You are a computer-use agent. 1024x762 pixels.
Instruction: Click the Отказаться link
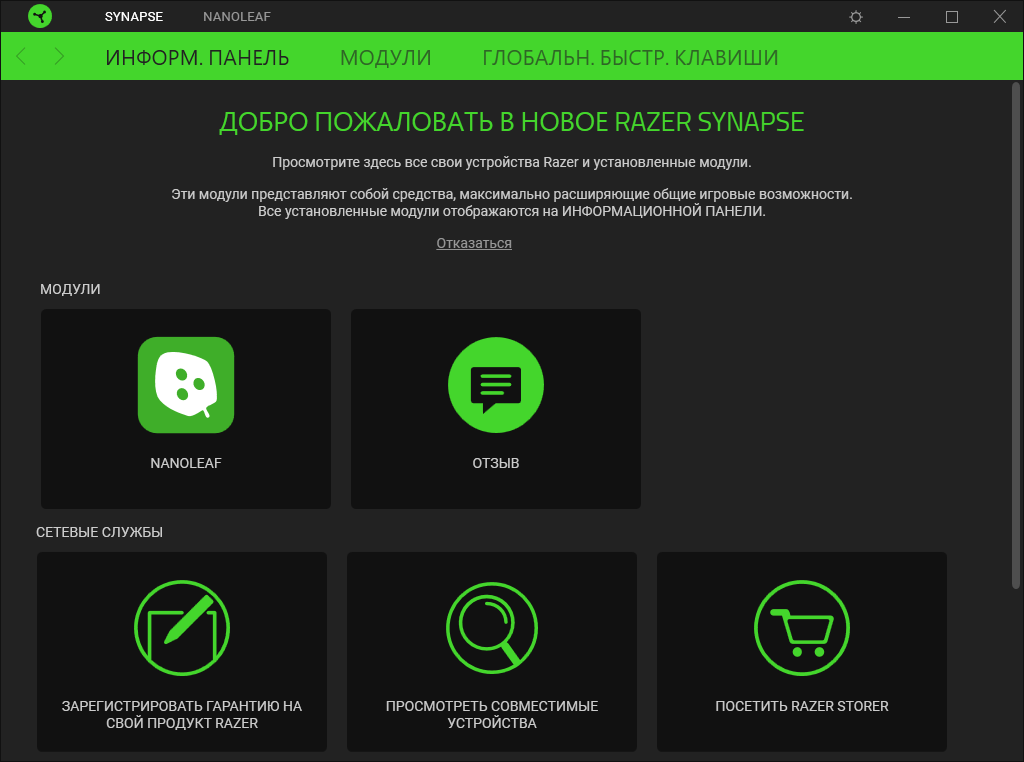point(474,243)
